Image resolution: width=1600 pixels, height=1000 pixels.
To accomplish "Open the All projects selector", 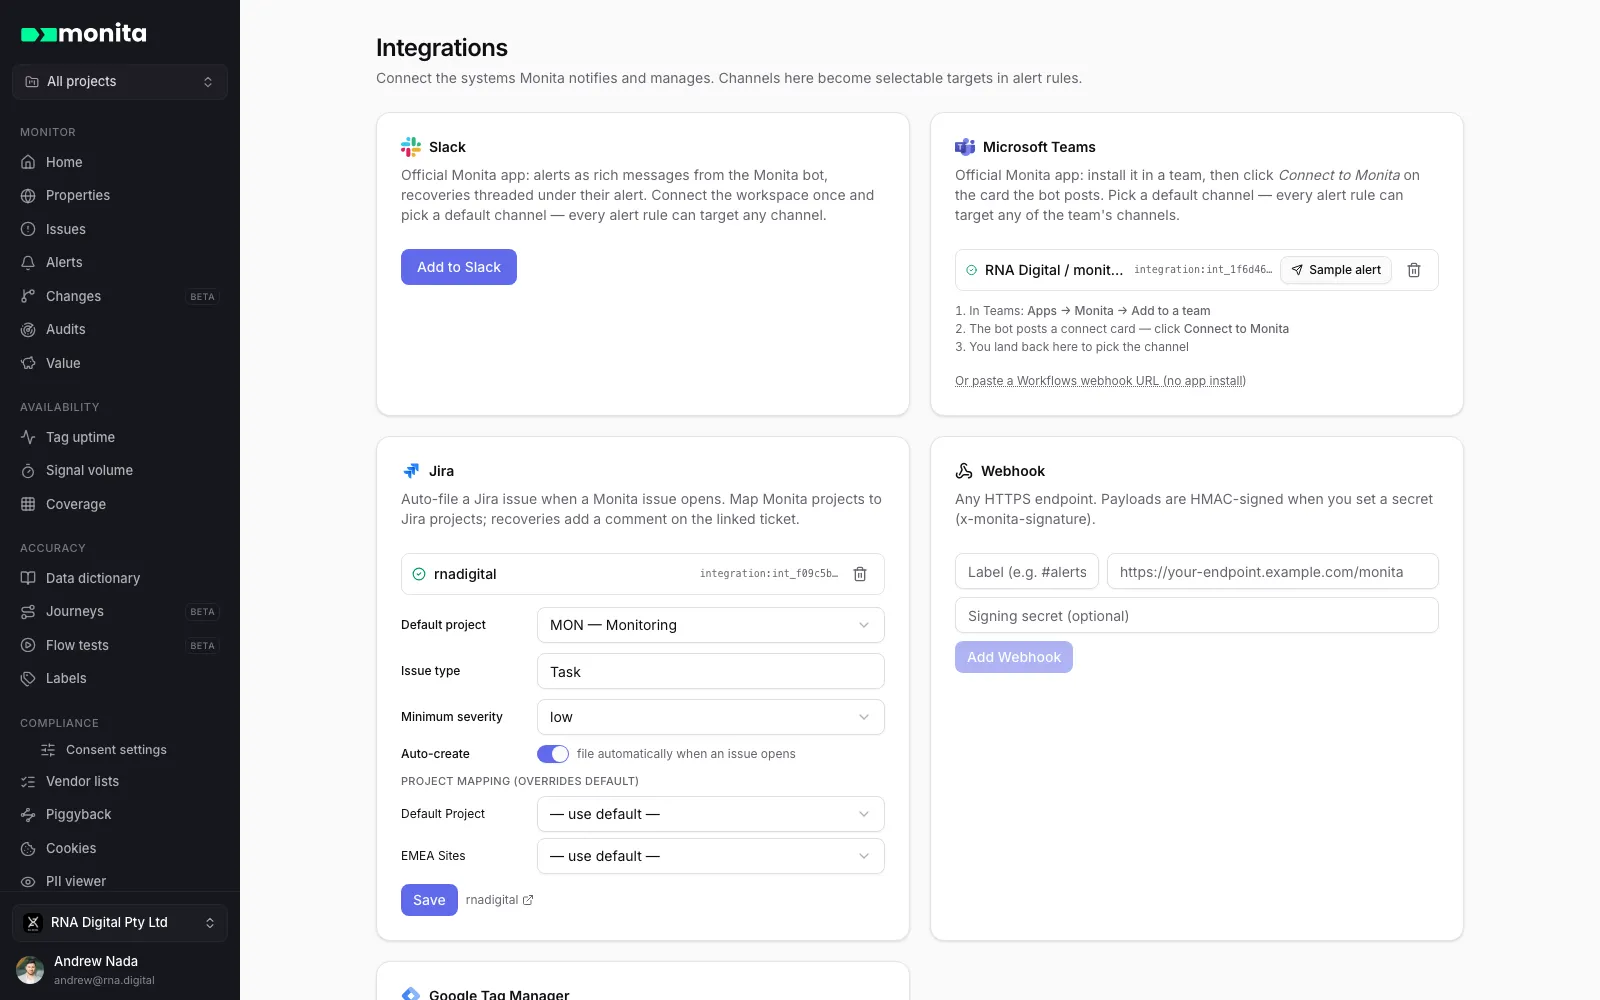I will 120,82.
